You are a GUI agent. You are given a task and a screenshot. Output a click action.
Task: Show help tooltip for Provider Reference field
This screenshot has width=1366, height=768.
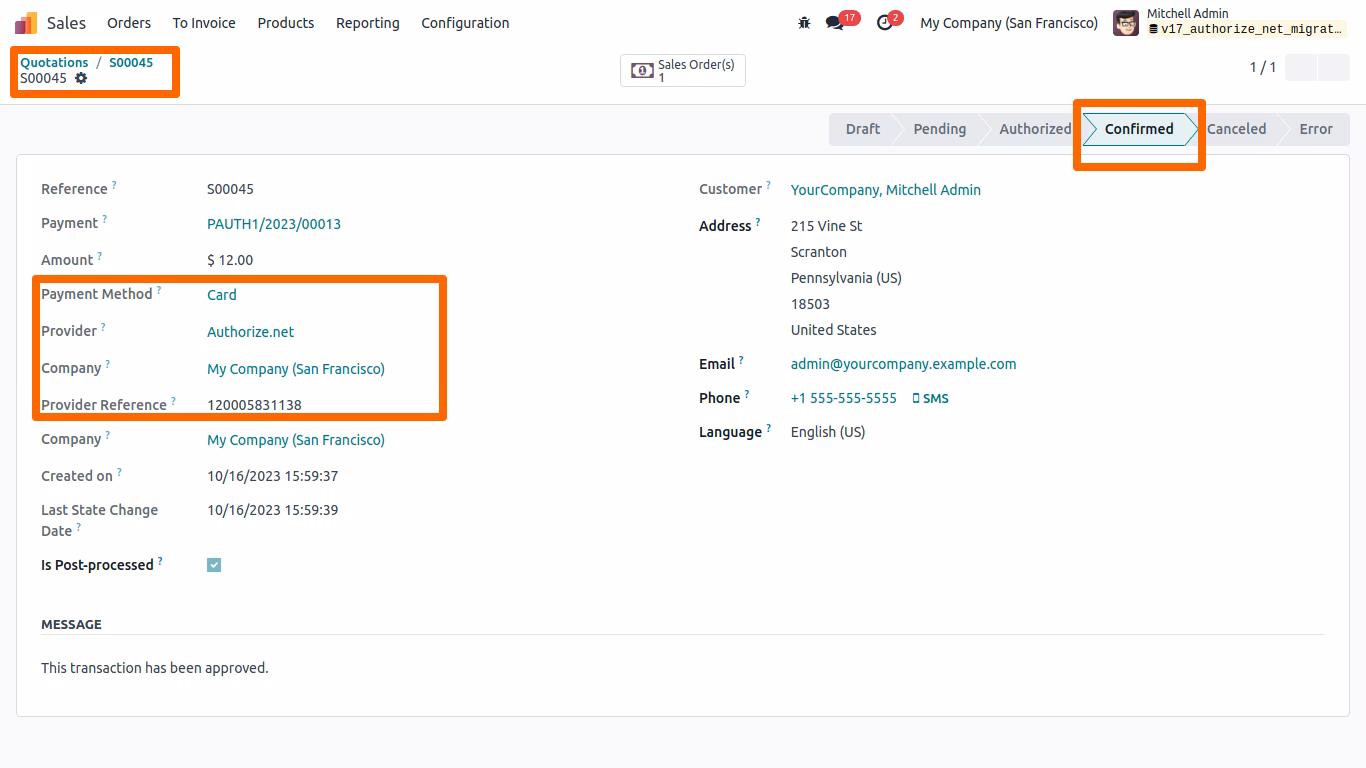click(x=173, y=401)
